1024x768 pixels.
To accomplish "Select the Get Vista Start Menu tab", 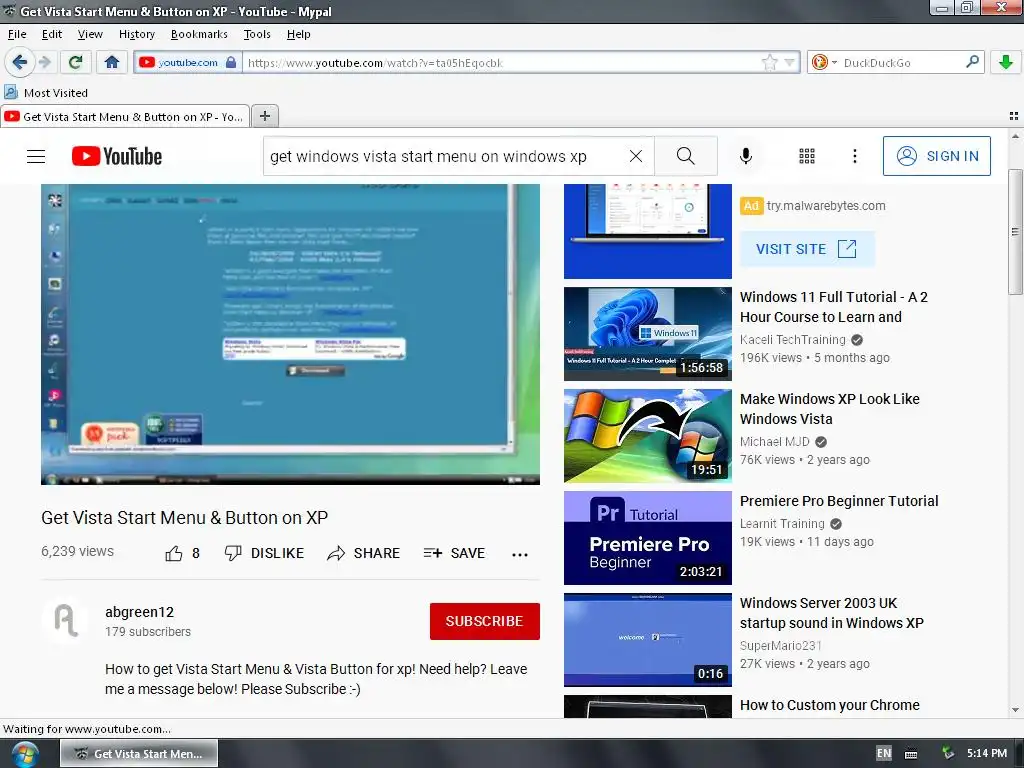I will pyautogui.click(x=125, y=116).
